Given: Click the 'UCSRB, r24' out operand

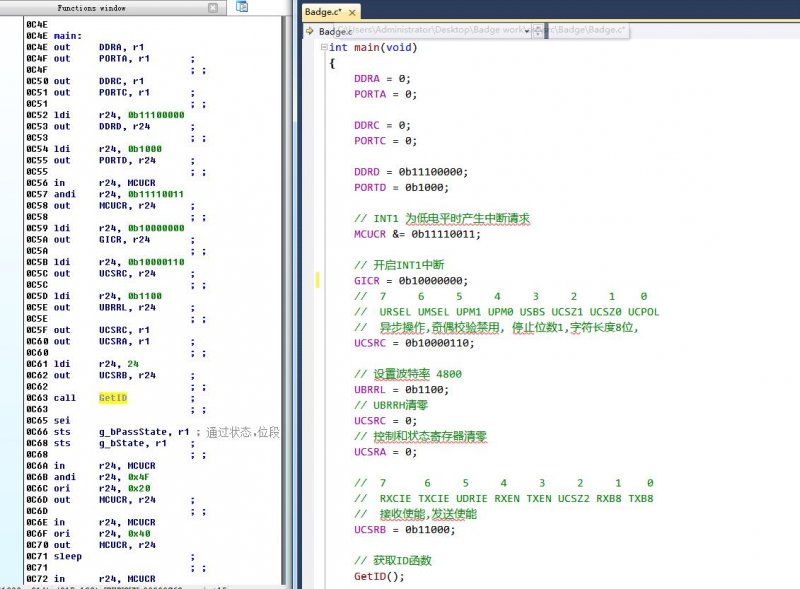Looking at the screenshot, I should coord(127,375).
